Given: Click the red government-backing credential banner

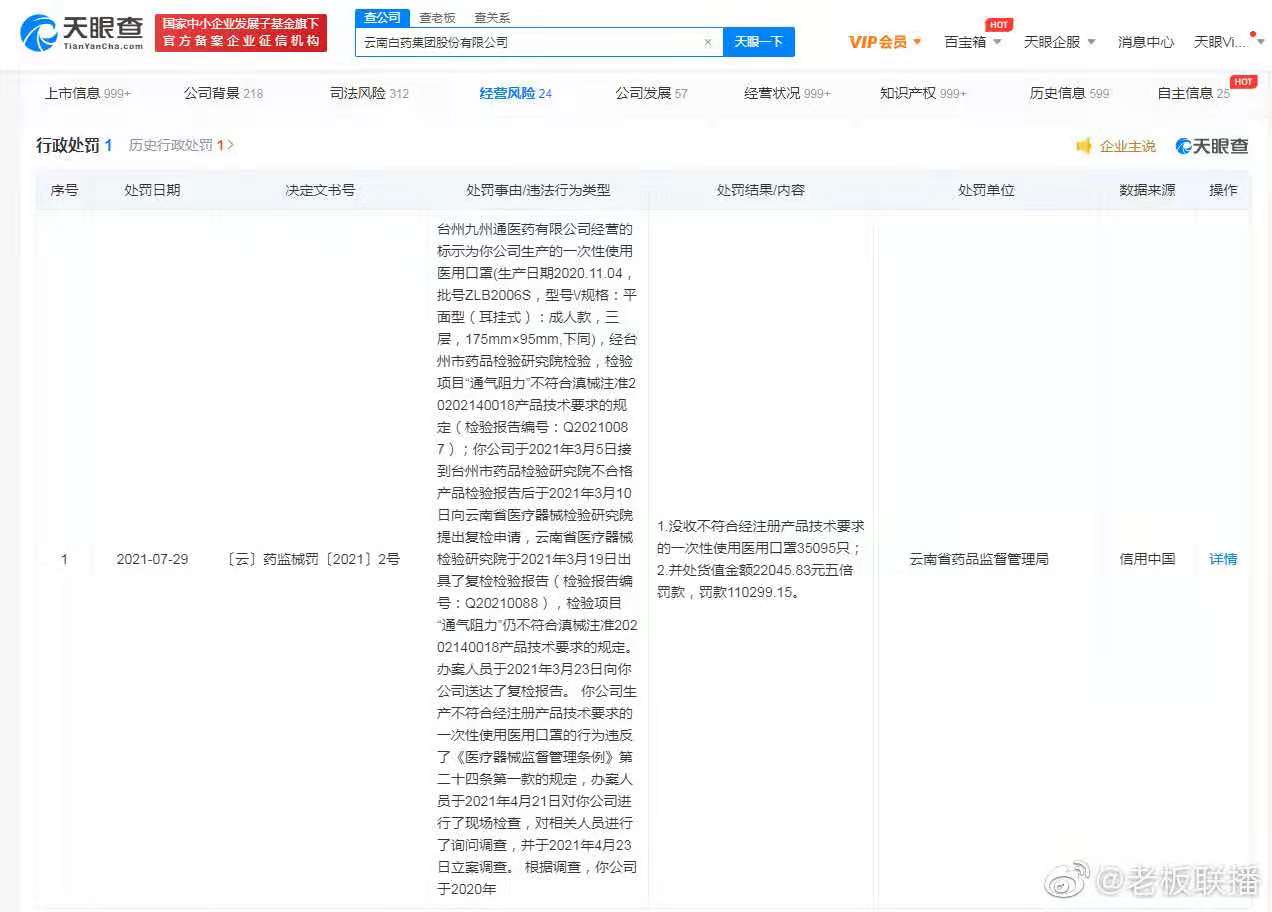Looking at the screenshot, I should point(241,33).
